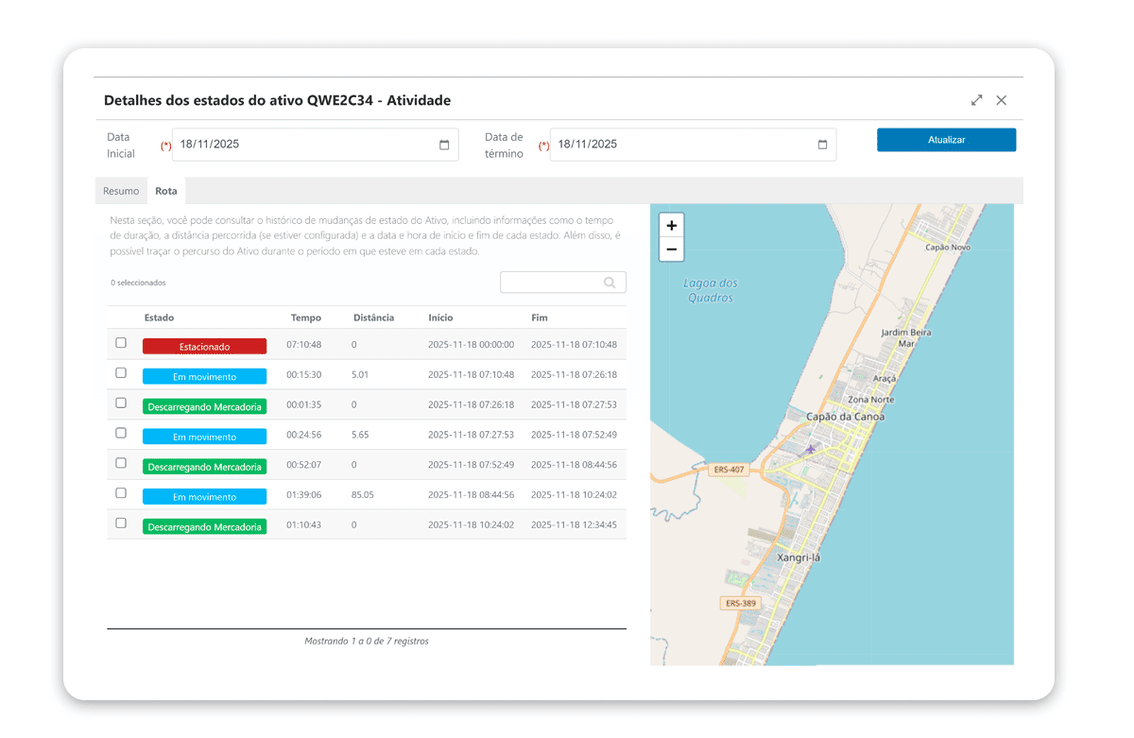Click the search magnifier icon
The width and height of the screenshot is (1134, 738).
(x=610, y=282)
